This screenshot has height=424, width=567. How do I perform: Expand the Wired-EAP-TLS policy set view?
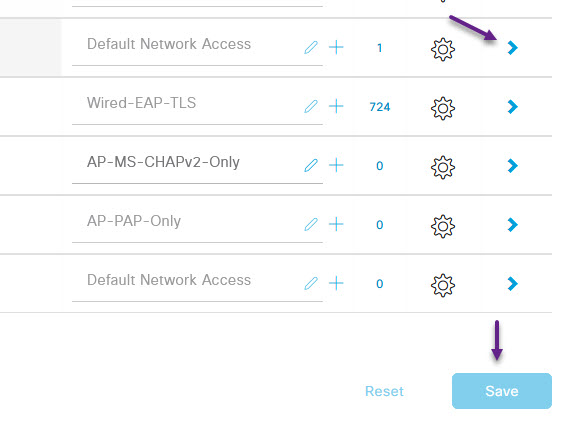click(512, 107)
